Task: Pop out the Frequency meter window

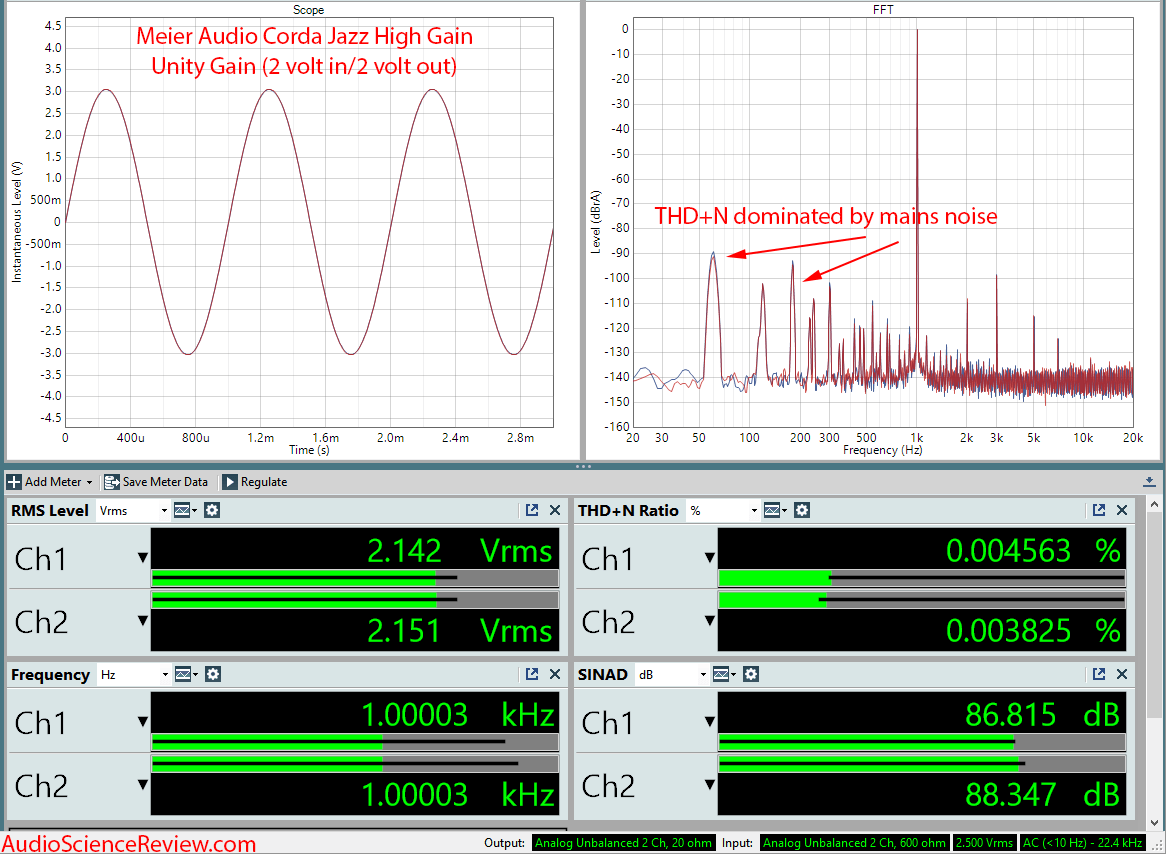Action: [532, 674]
